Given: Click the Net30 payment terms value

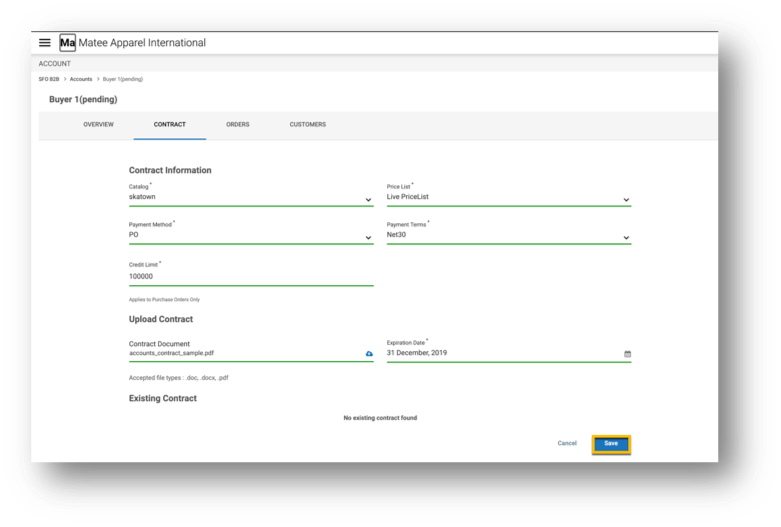Looking at the screenshot, I should 396,235.
